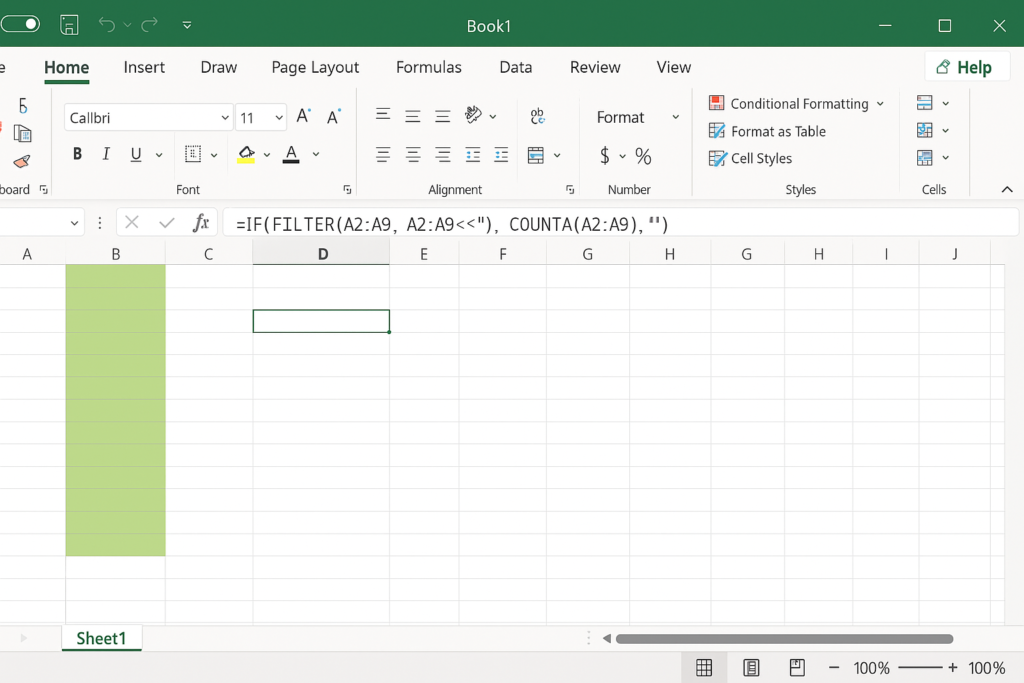
Task: Expand the underline style dropdown arrow
Action: pos(159,155)
